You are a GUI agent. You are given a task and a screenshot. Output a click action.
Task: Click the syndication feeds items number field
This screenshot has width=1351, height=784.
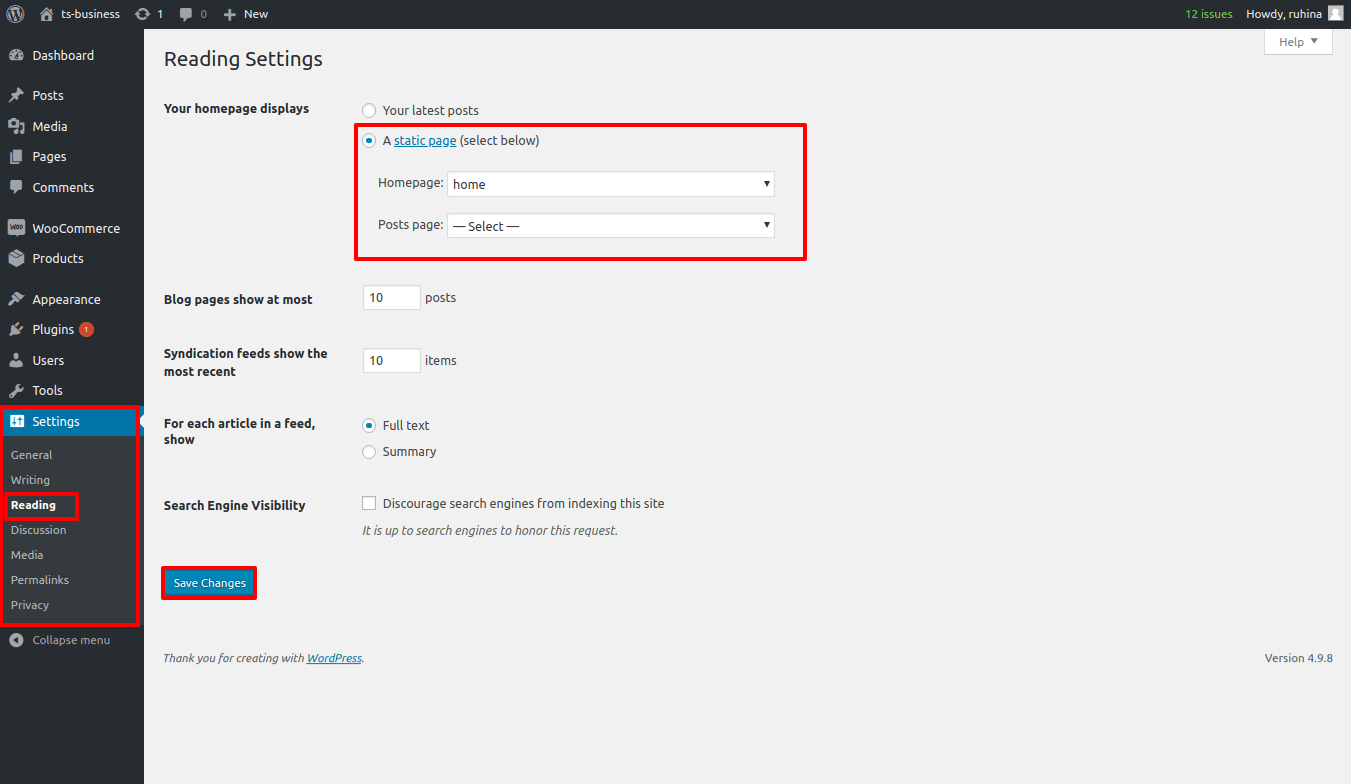(x=391, y=361)
